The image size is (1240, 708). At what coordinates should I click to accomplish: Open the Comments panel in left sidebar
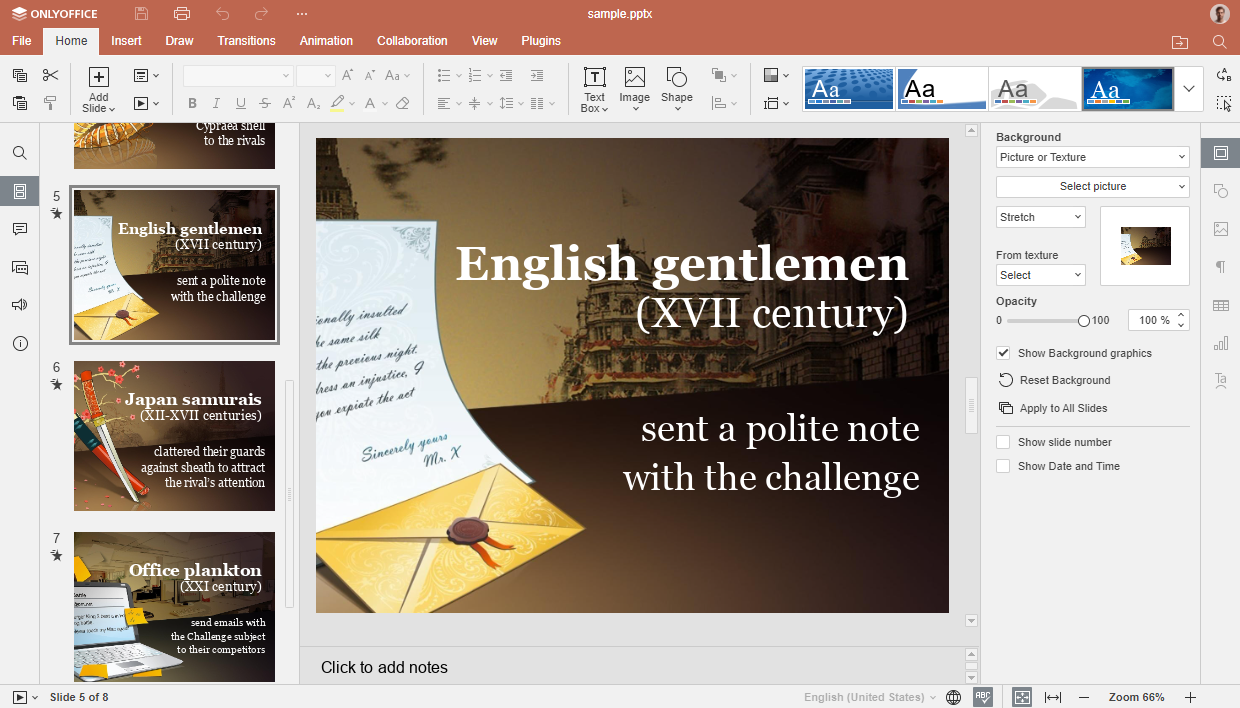click(x=20, y=229)
